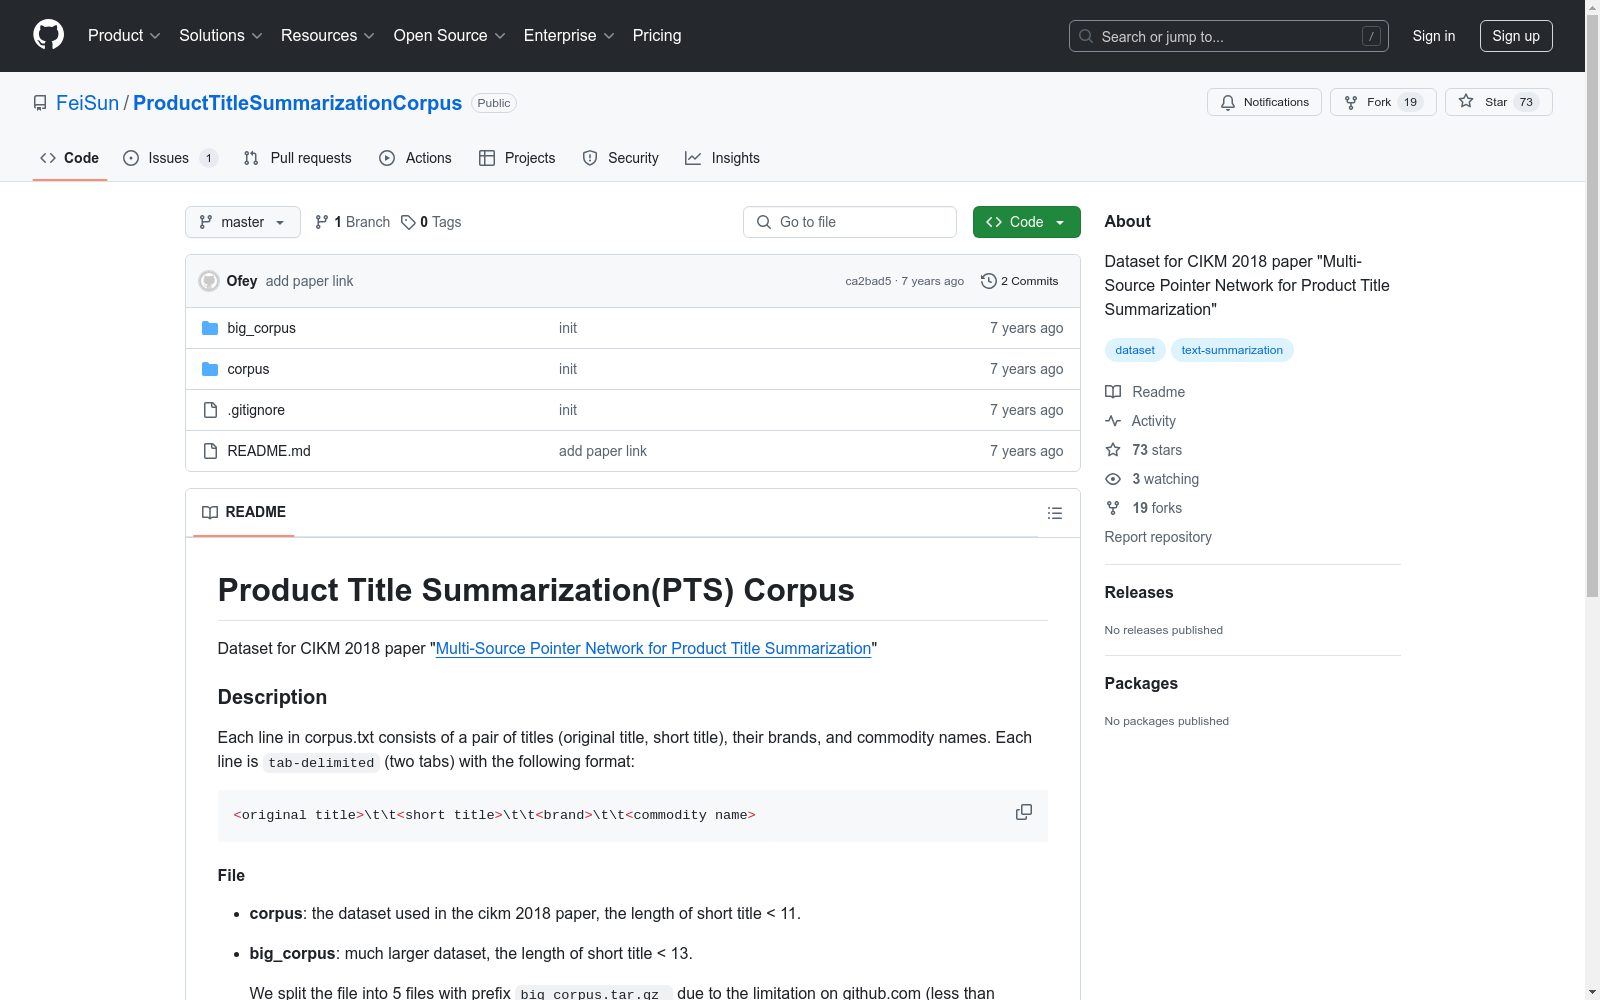The width and height of the screenshot is (1600, 1000).
Task: Click the Notifications button
Action: tap(1264, 102)
